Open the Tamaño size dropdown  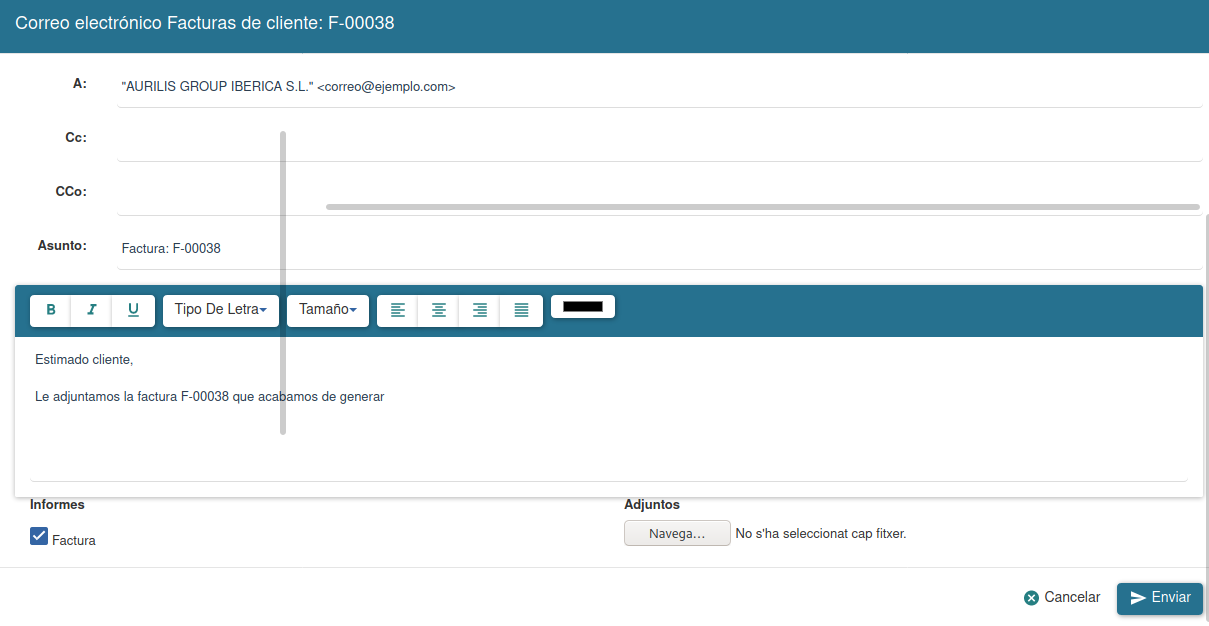pos(327,310)
